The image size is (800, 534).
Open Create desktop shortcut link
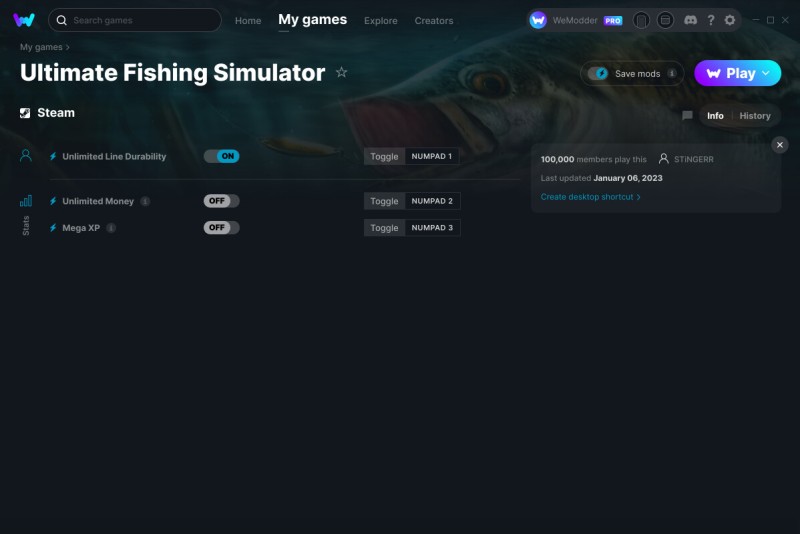[x=590, y=197]
